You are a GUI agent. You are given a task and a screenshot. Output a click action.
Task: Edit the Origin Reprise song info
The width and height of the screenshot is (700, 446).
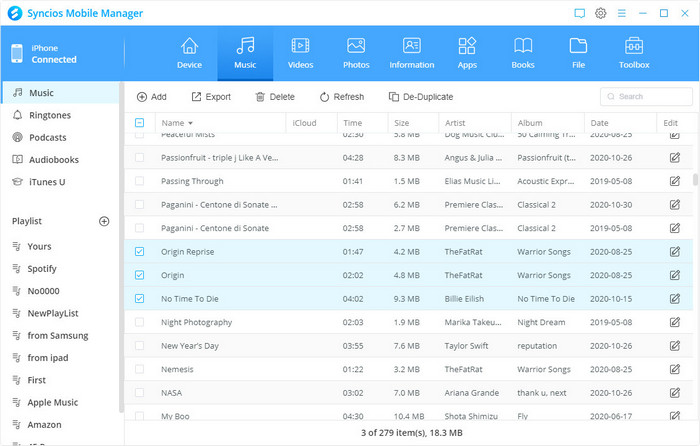click(x=675, y=252)
